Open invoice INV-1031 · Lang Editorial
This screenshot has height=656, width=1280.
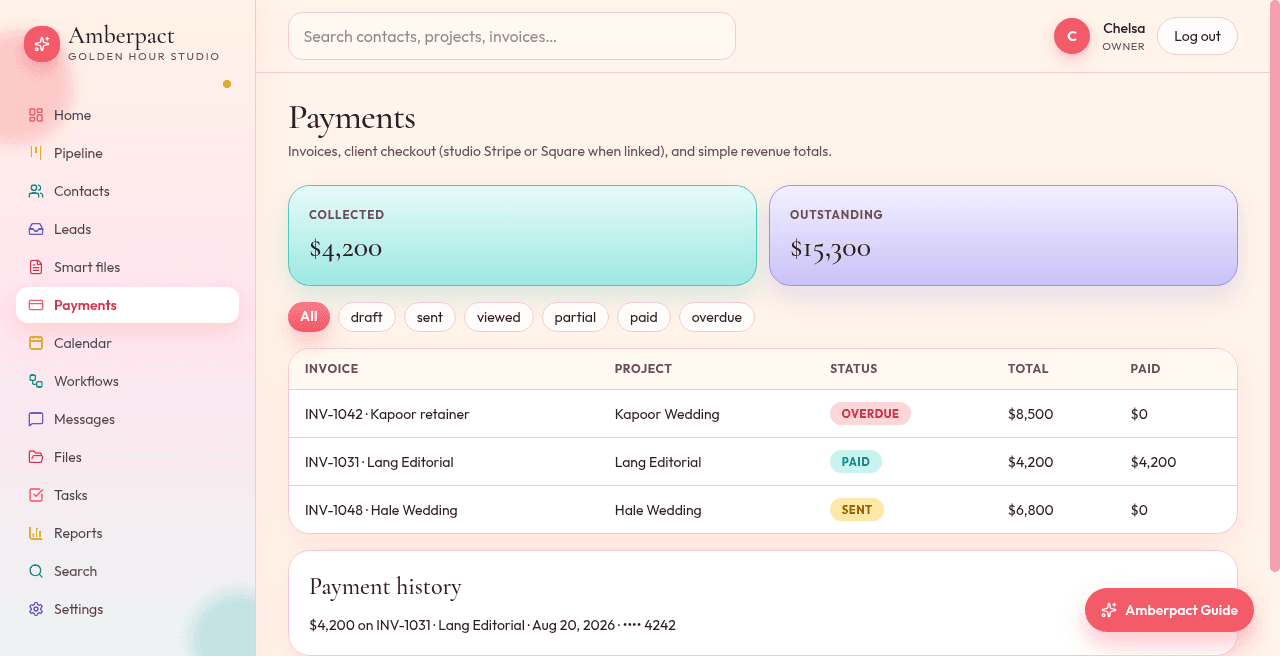click(x=379, y=462)
